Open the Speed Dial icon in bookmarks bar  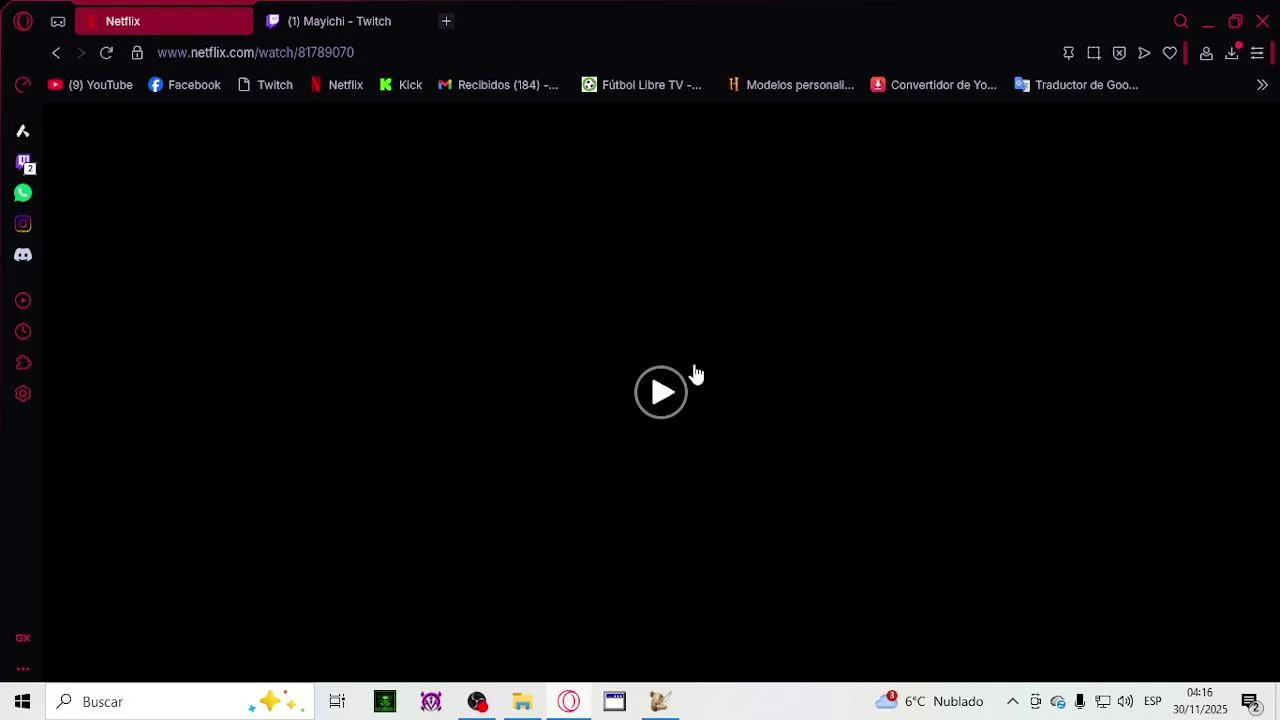[x=23, y=85]
